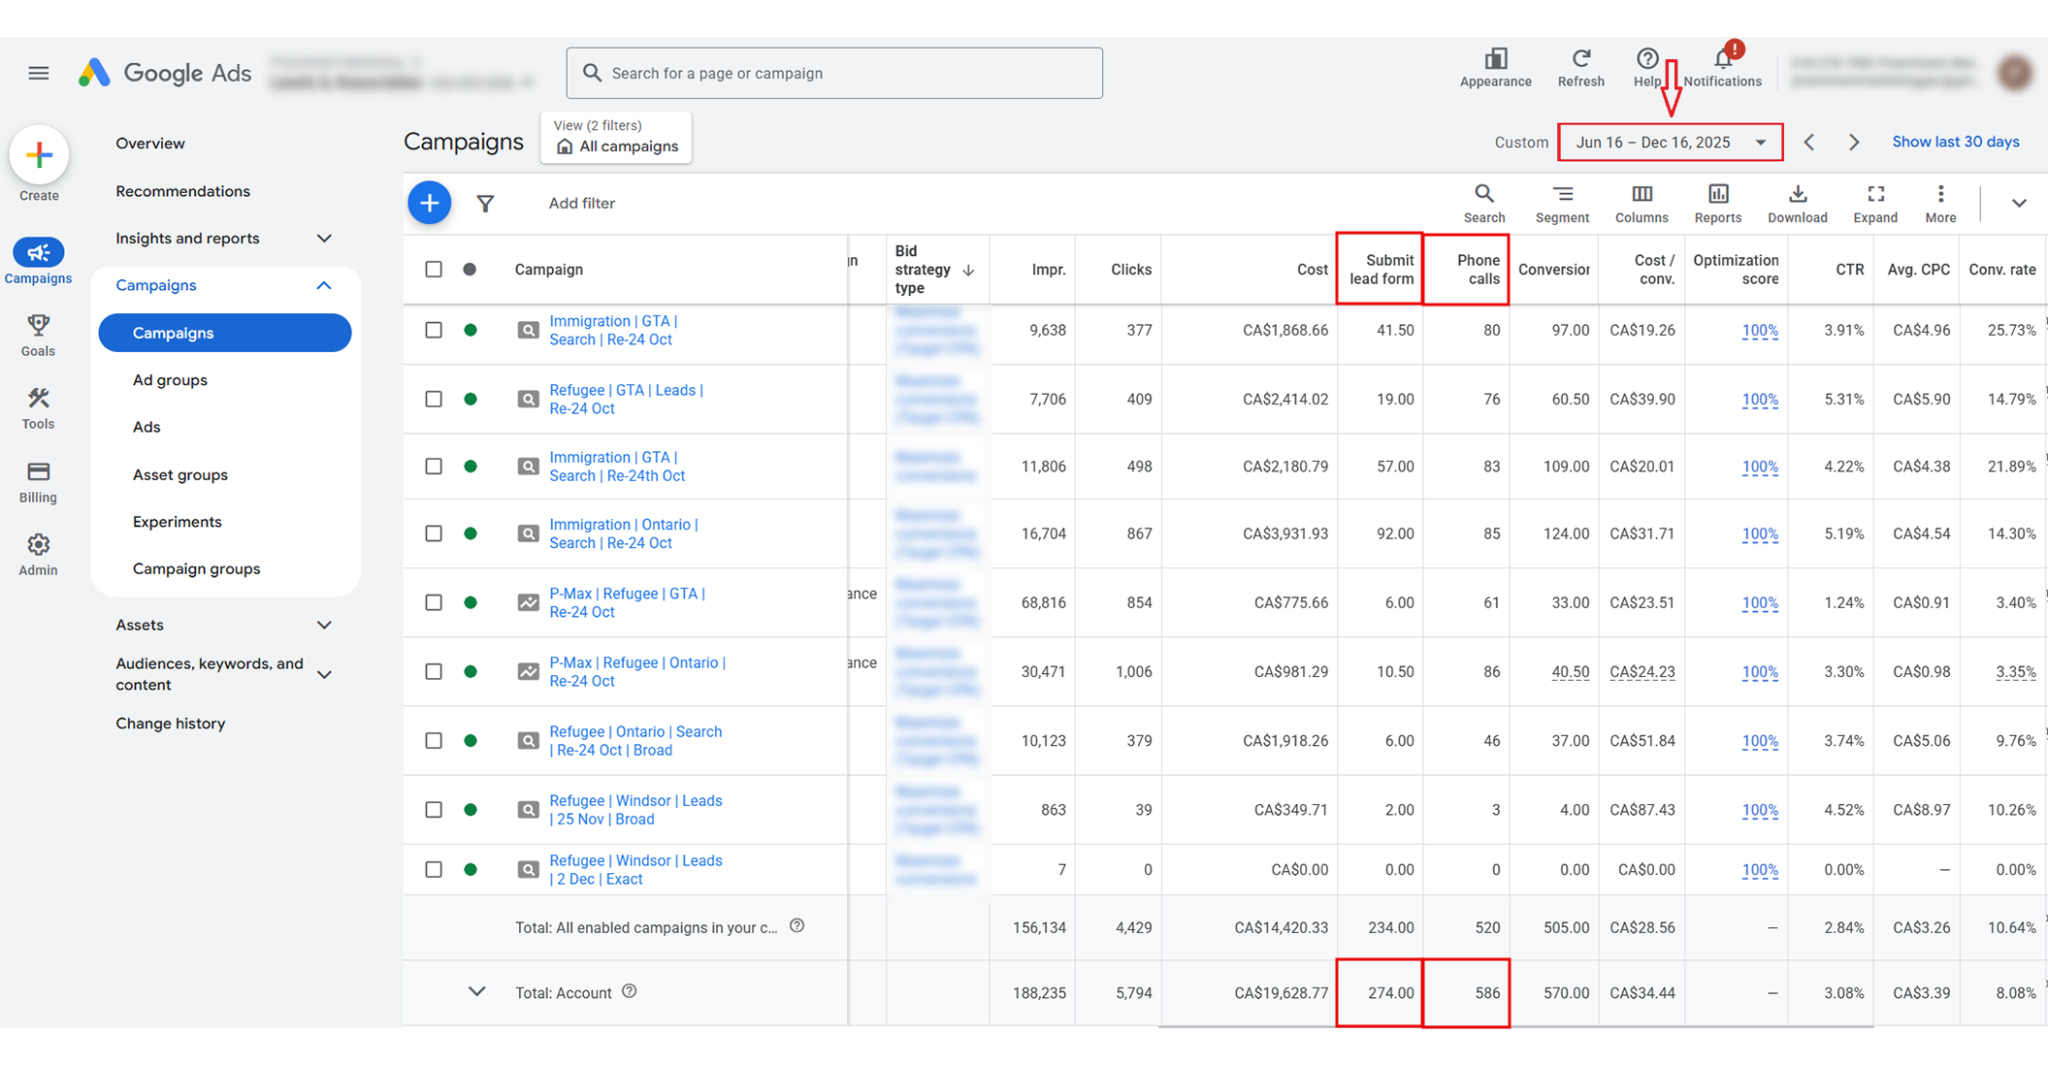Open the date range dropdown Jun 16 – Dec 16, 2025

(1669, 142)
